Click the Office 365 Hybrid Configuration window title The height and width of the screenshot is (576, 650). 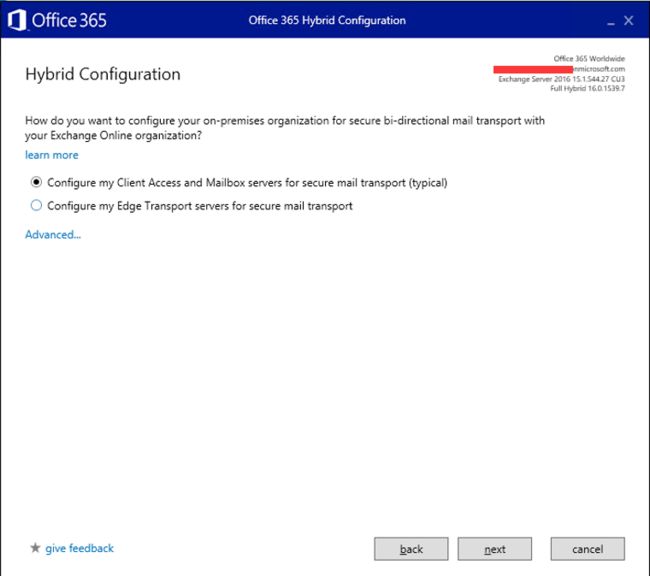click(327, 20)
